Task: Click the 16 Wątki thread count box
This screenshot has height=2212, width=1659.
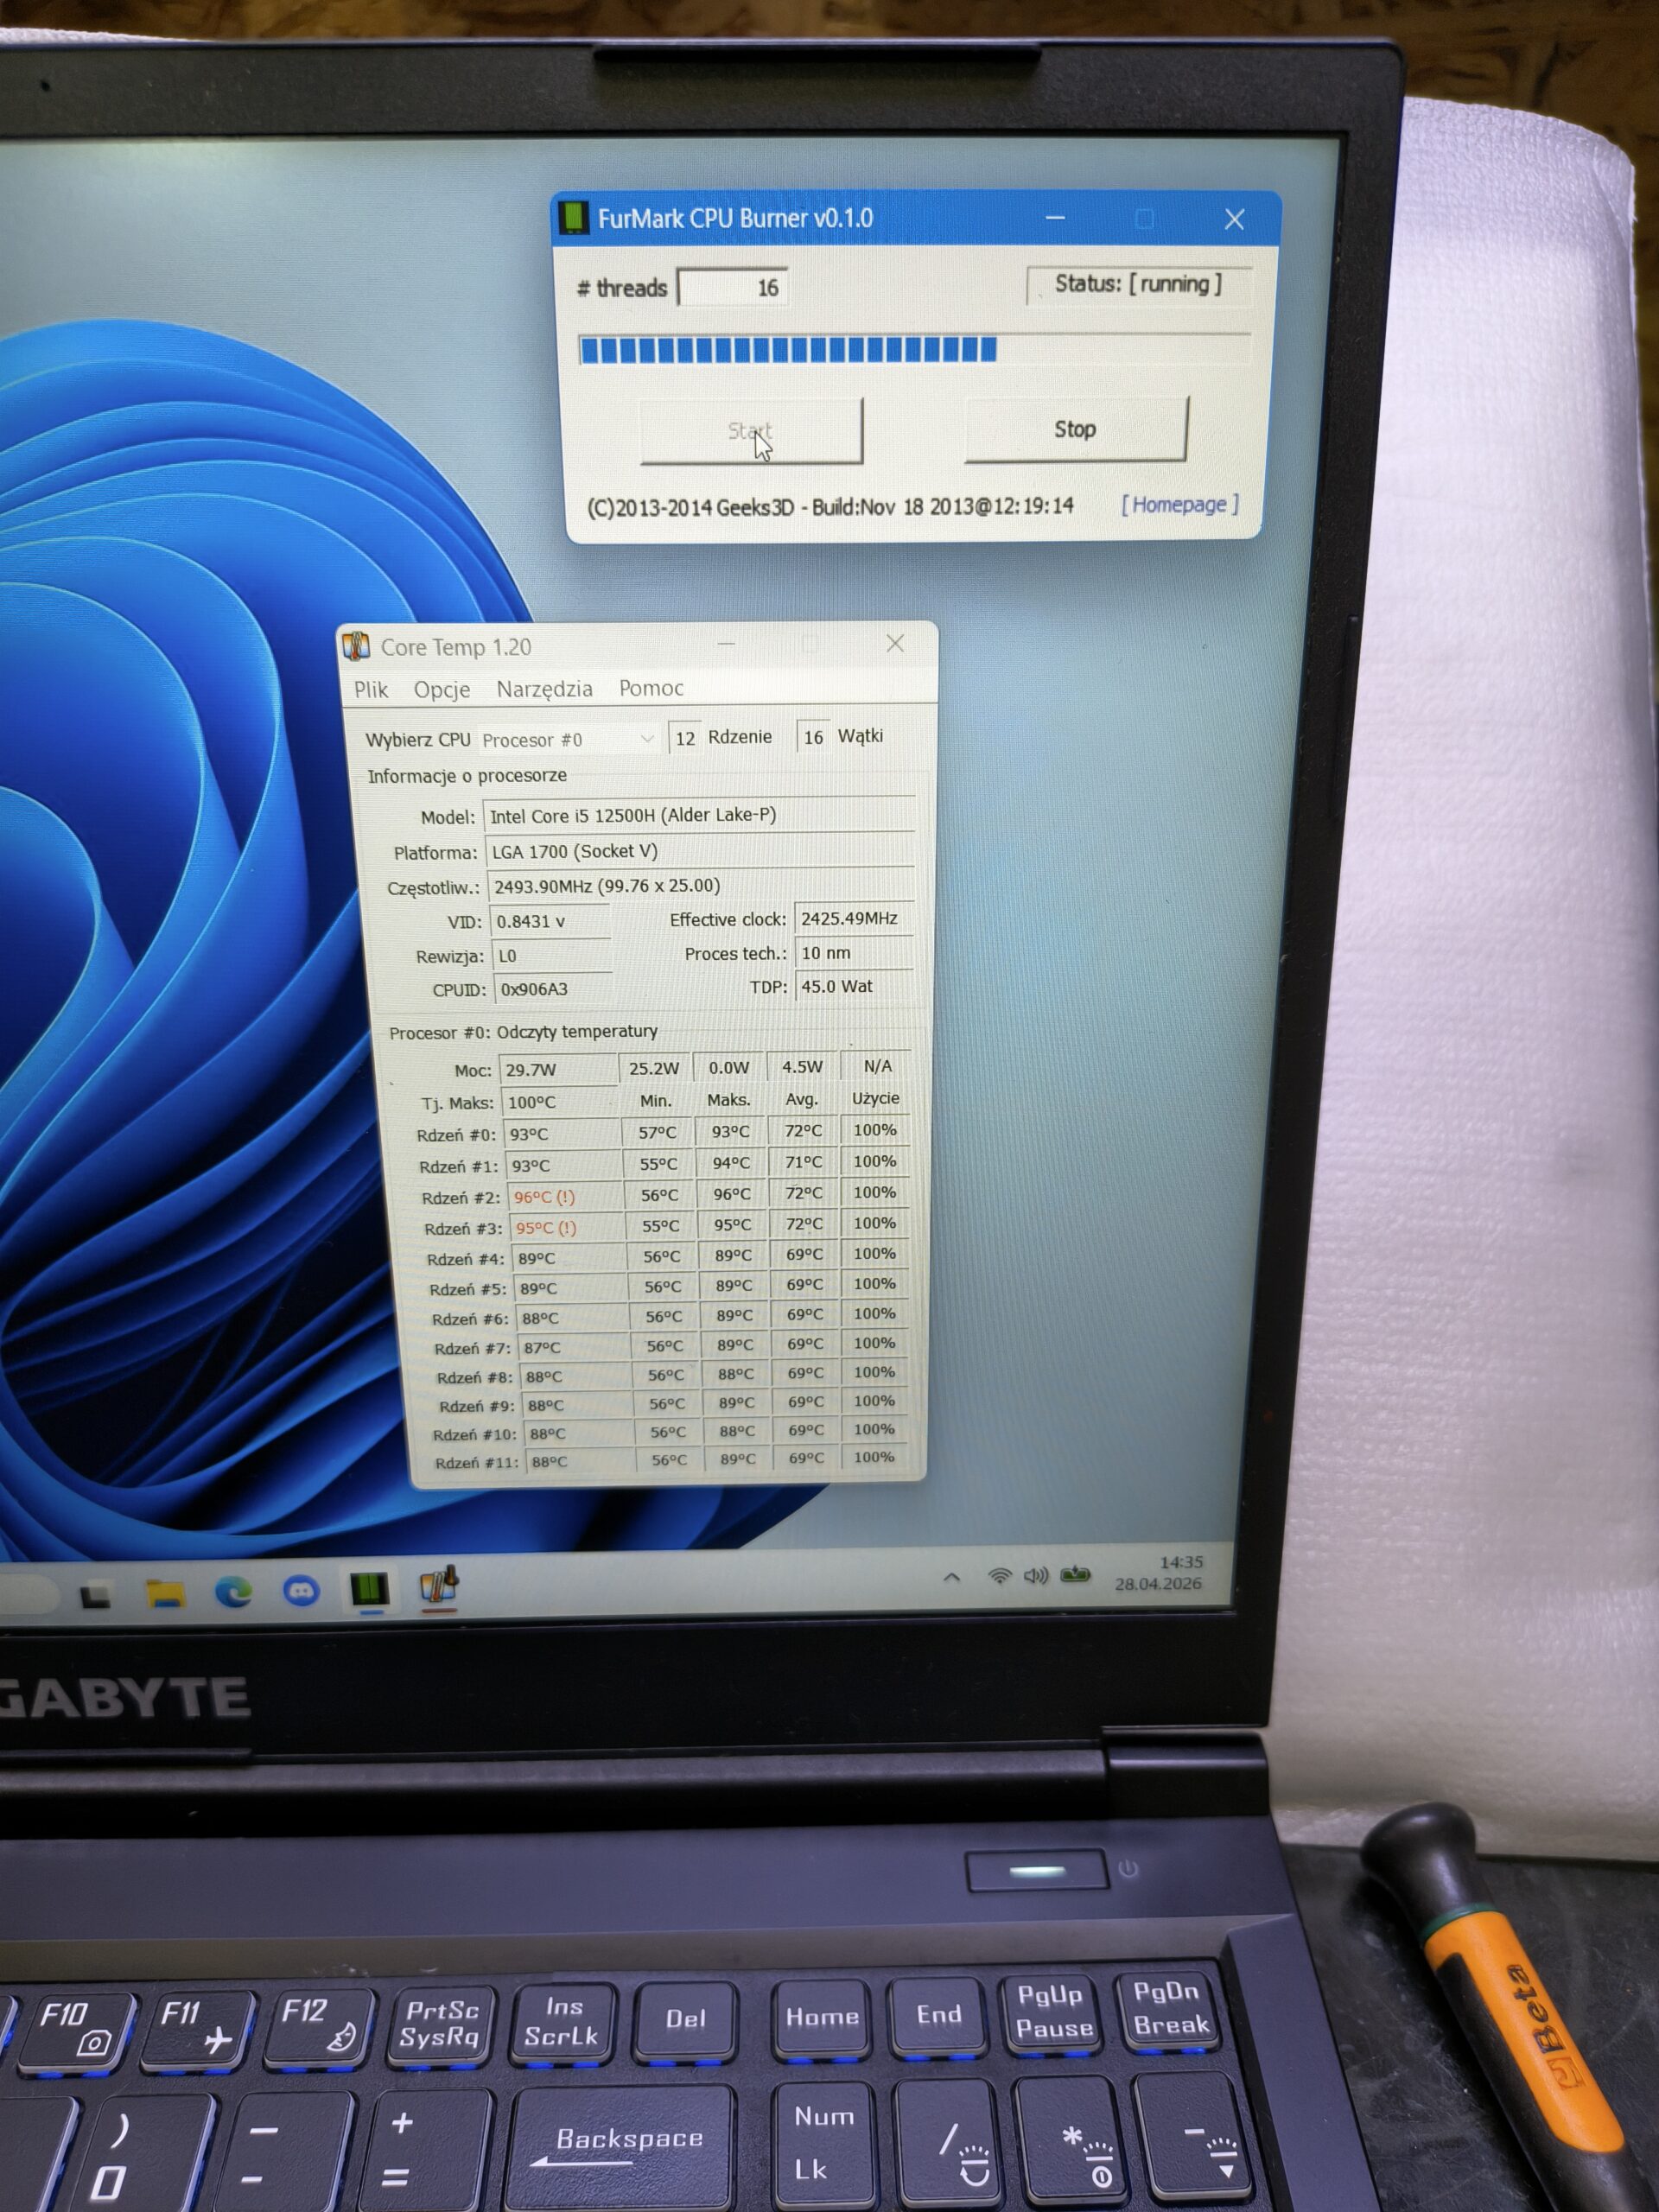Action: pos(814,737)
